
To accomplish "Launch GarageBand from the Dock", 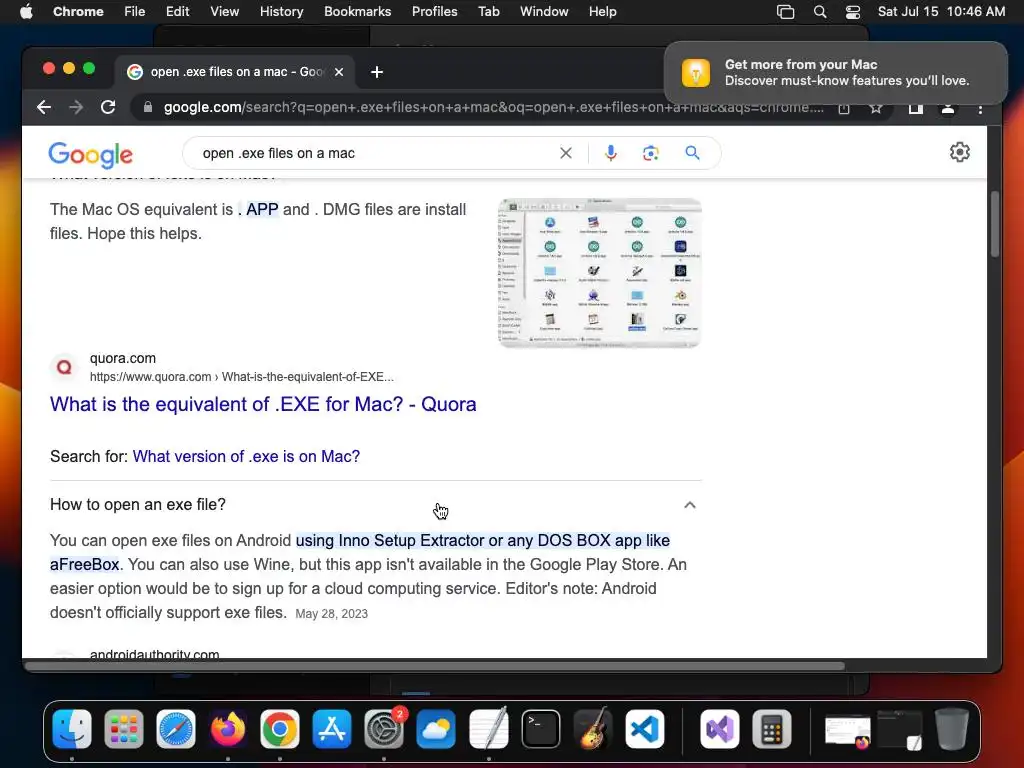I will [x=593, y=729].
